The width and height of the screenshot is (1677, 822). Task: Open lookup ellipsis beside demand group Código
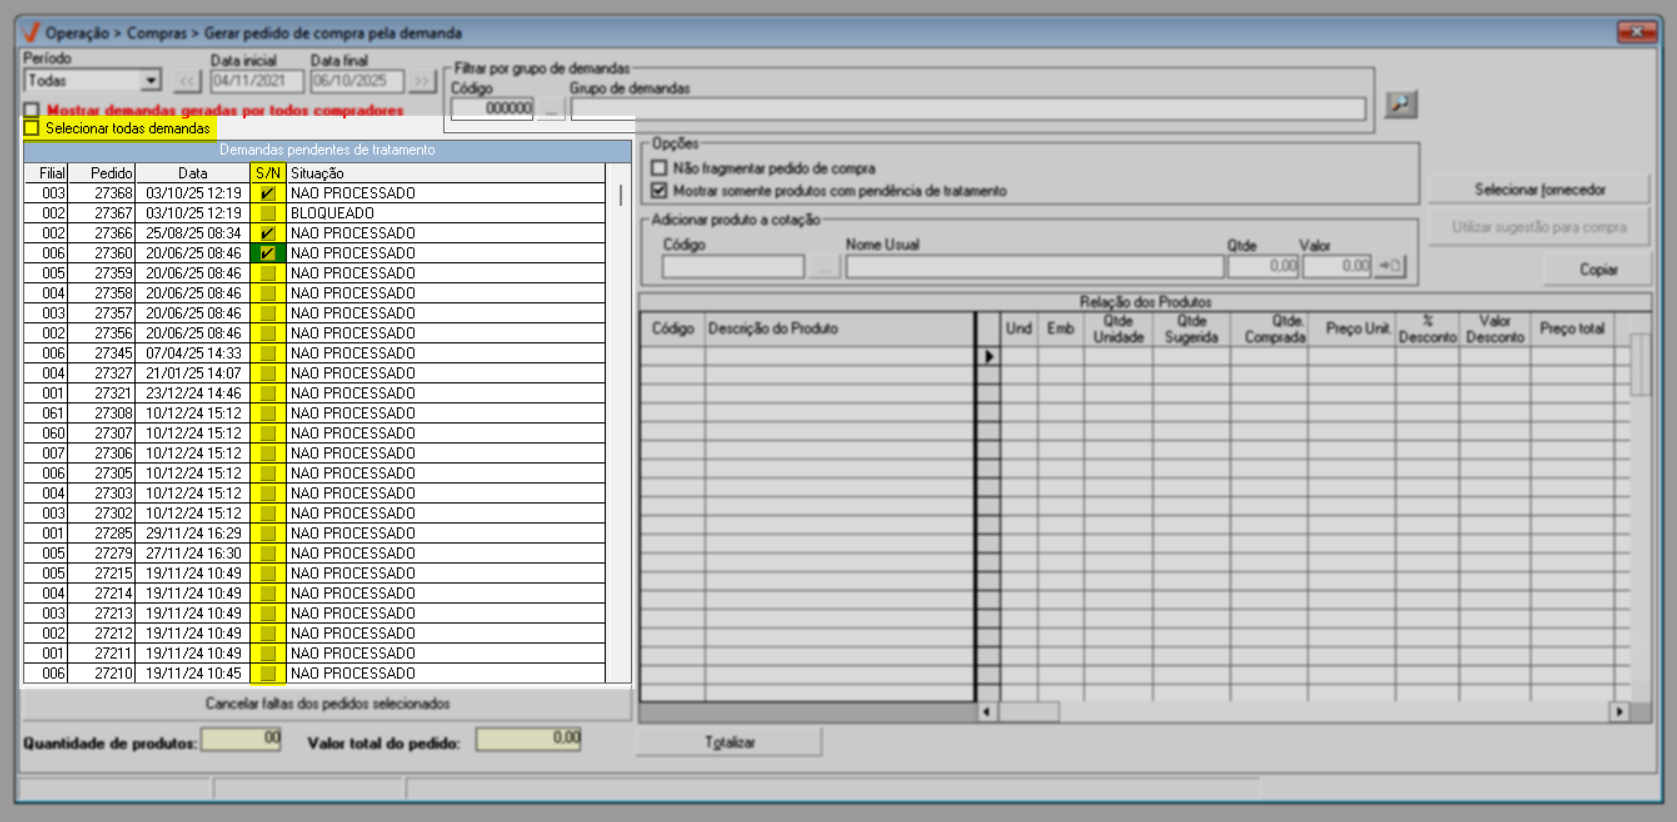[x=551, y=109]
